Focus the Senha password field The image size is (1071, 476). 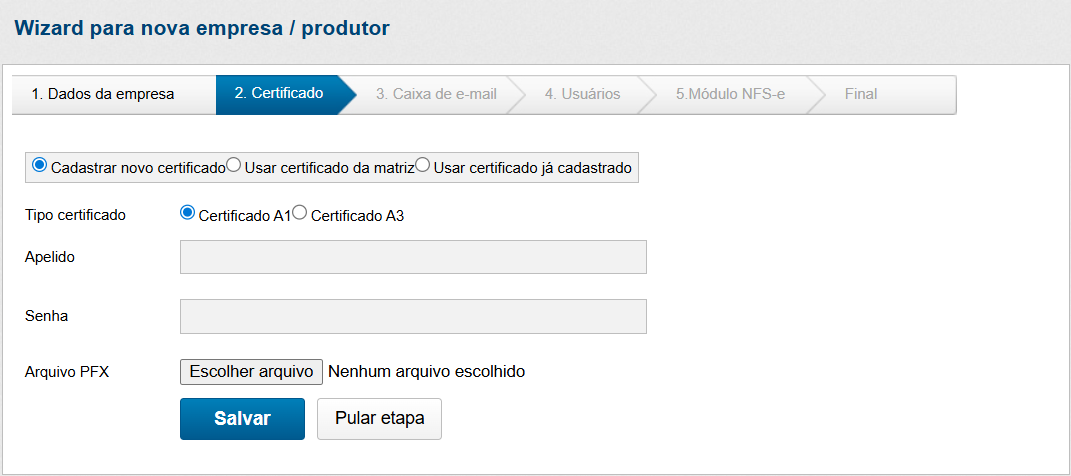point(413,316)
